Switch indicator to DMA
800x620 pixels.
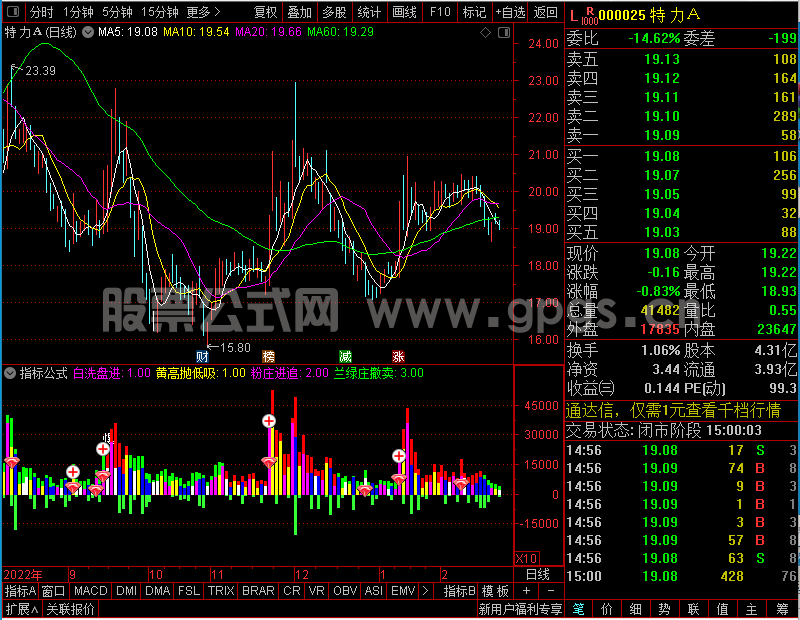coord(157,591)
